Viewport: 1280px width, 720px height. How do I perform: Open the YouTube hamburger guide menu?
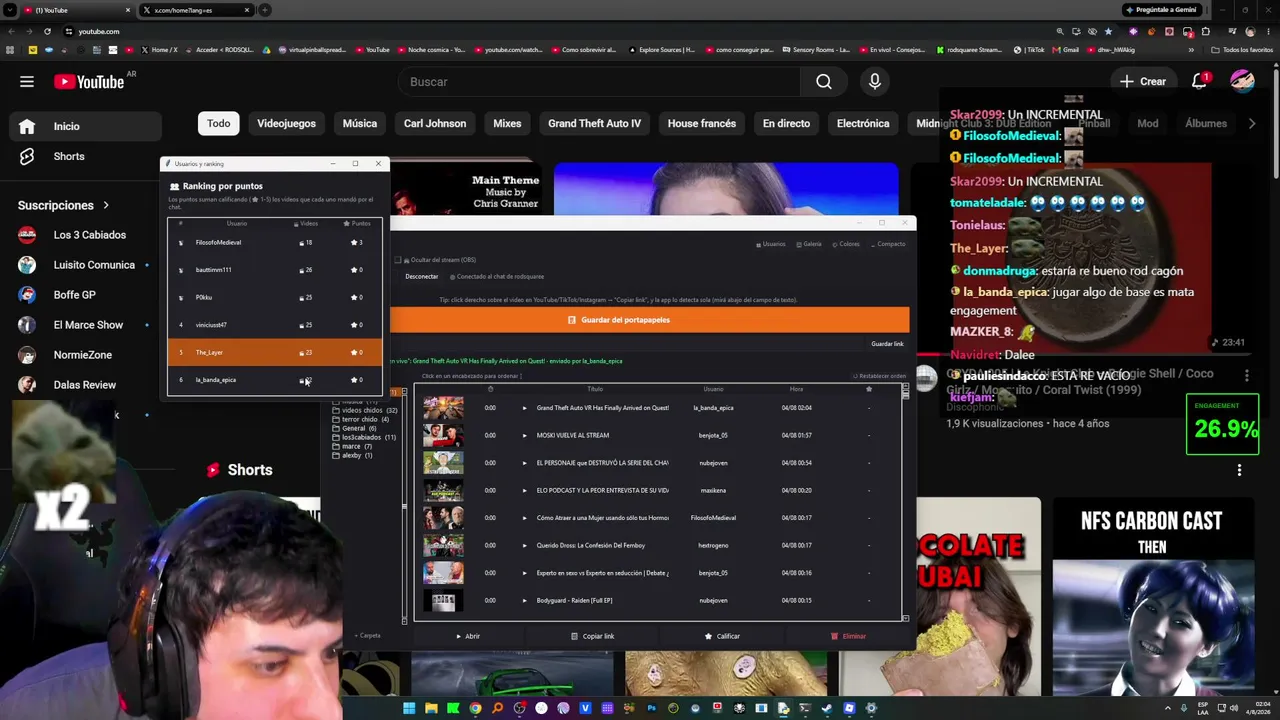(x=27, y=82)
